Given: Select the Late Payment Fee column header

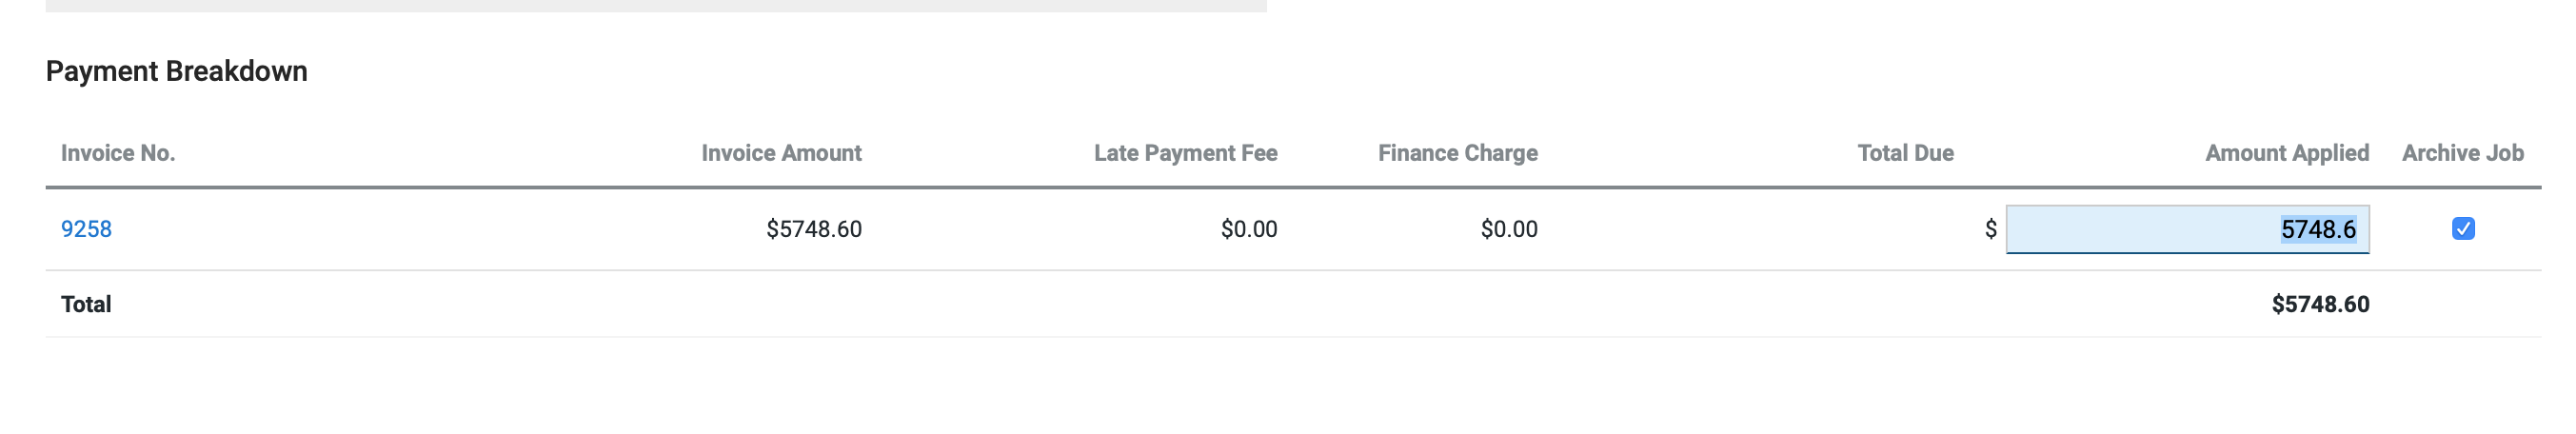Looking at the screenshot, I should tap(1185, 153).
